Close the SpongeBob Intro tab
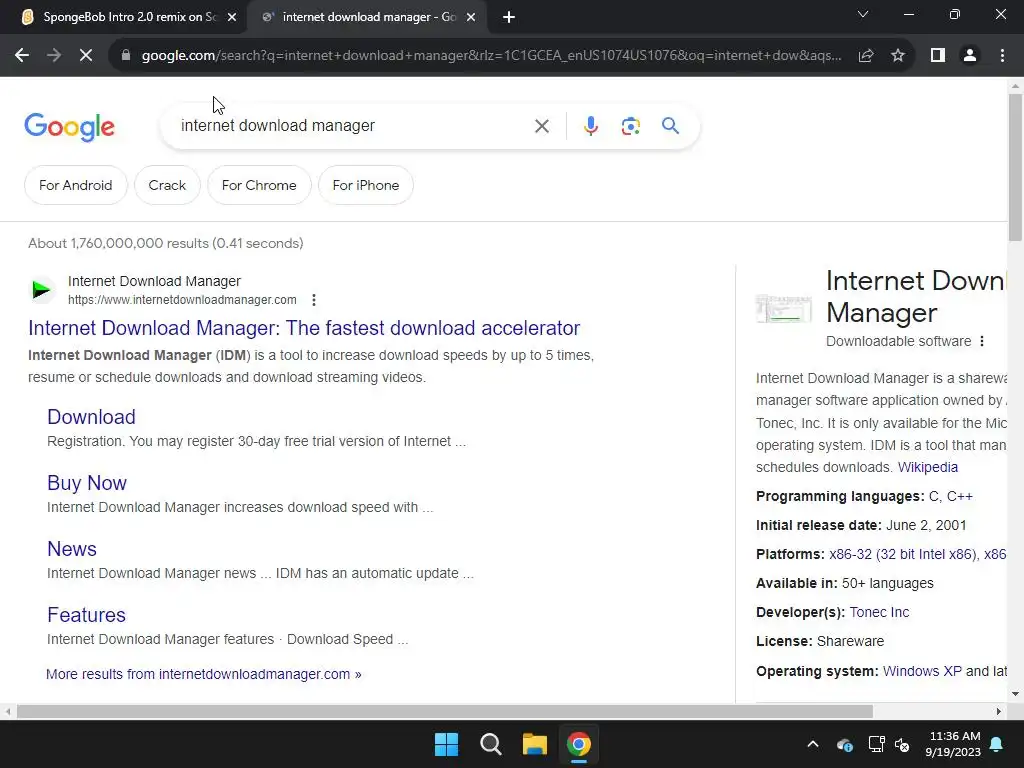 click(x=232, y=18)
